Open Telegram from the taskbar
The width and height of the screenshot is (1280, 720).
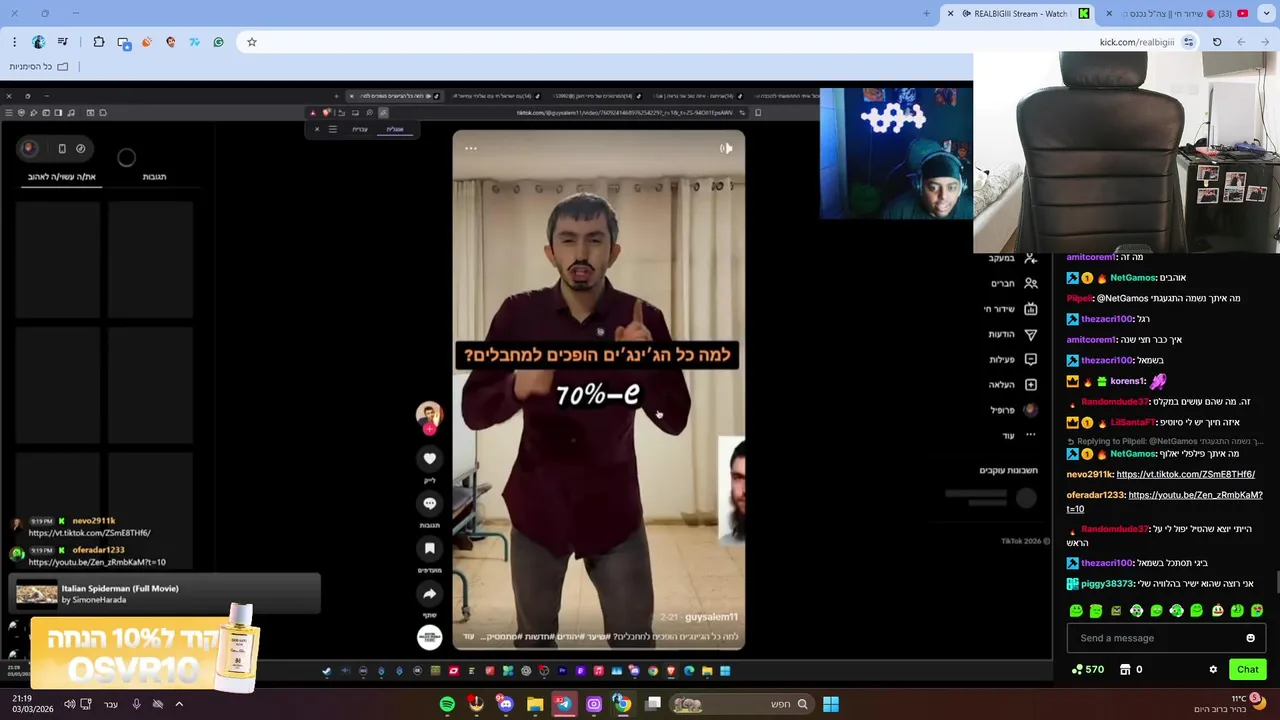point(564,704)
